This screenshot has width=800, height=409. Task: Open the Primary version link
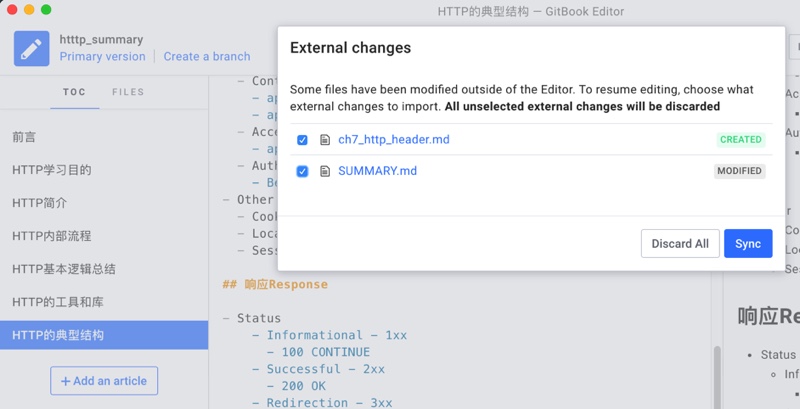point(102,57)
